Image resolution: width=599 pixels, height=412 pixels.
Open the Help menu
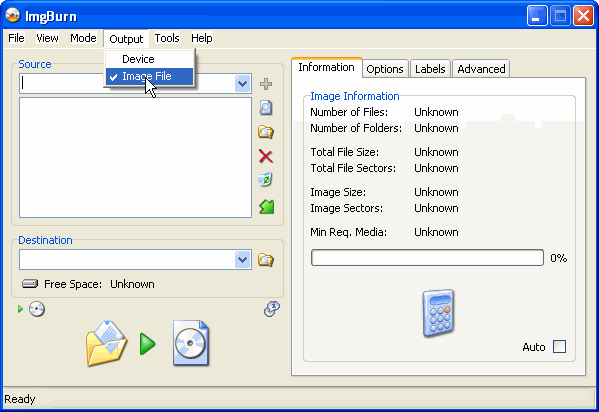pos(202,38)
